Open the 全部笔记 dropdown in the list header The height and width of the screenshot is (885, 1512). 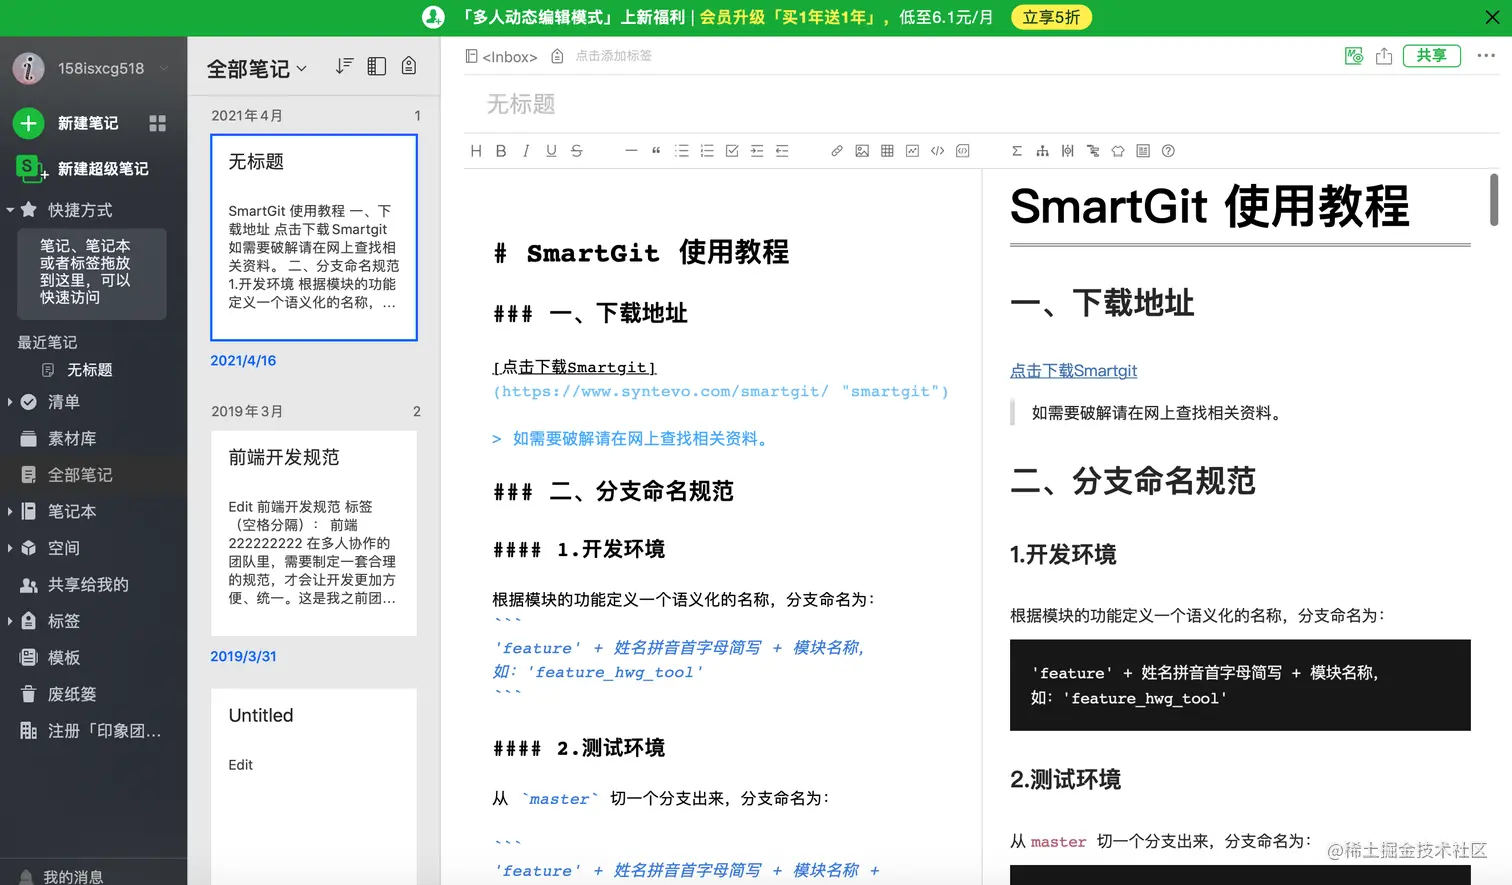tap(257, 68)
